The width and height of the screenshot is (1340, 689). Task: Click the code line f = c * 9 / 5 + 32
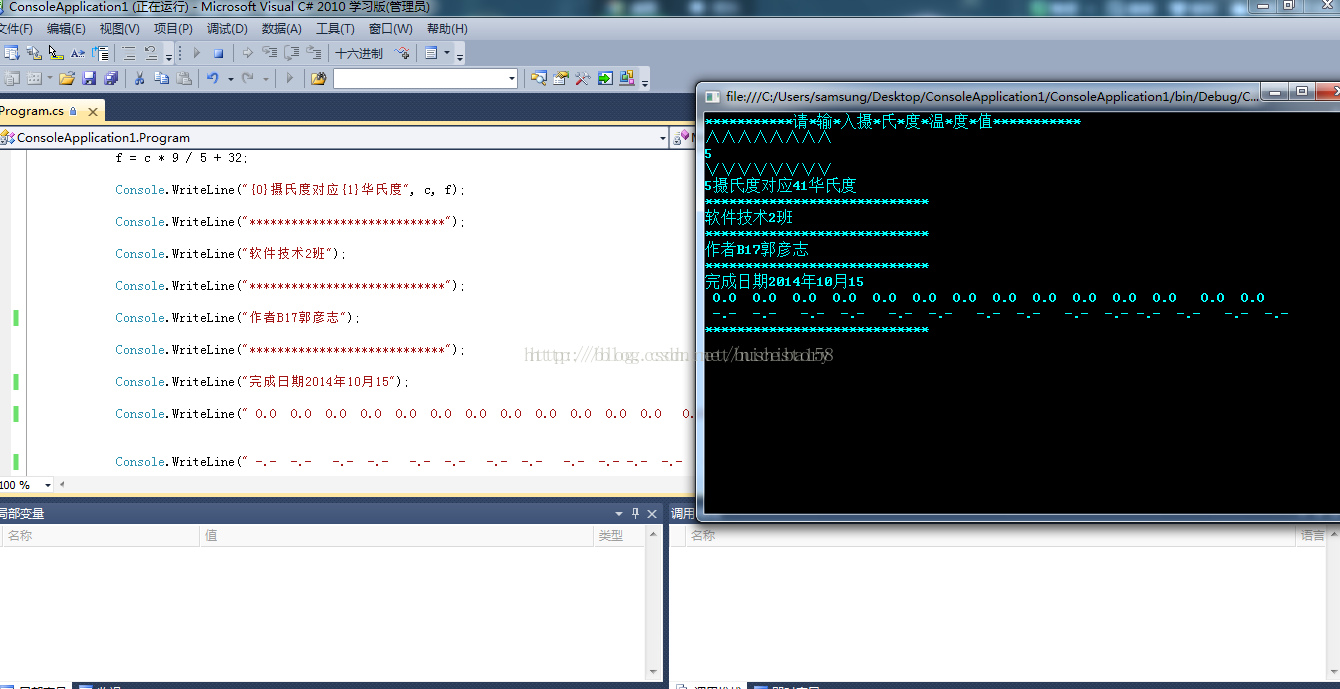coord(181,158)
